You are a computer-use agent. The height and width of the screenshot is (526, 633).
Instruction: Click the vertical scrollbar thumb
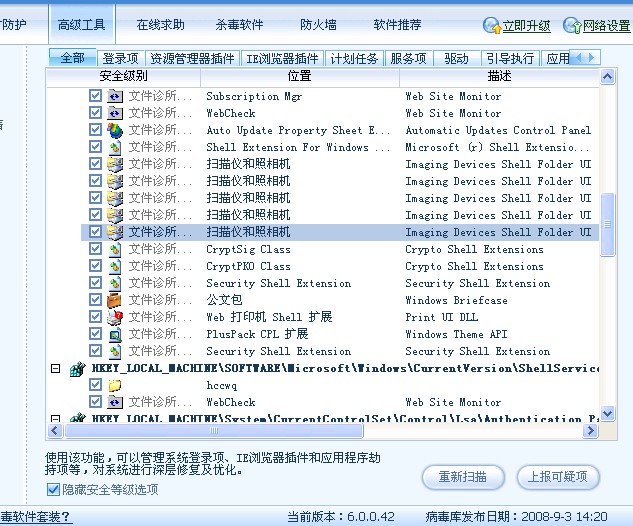608,224
